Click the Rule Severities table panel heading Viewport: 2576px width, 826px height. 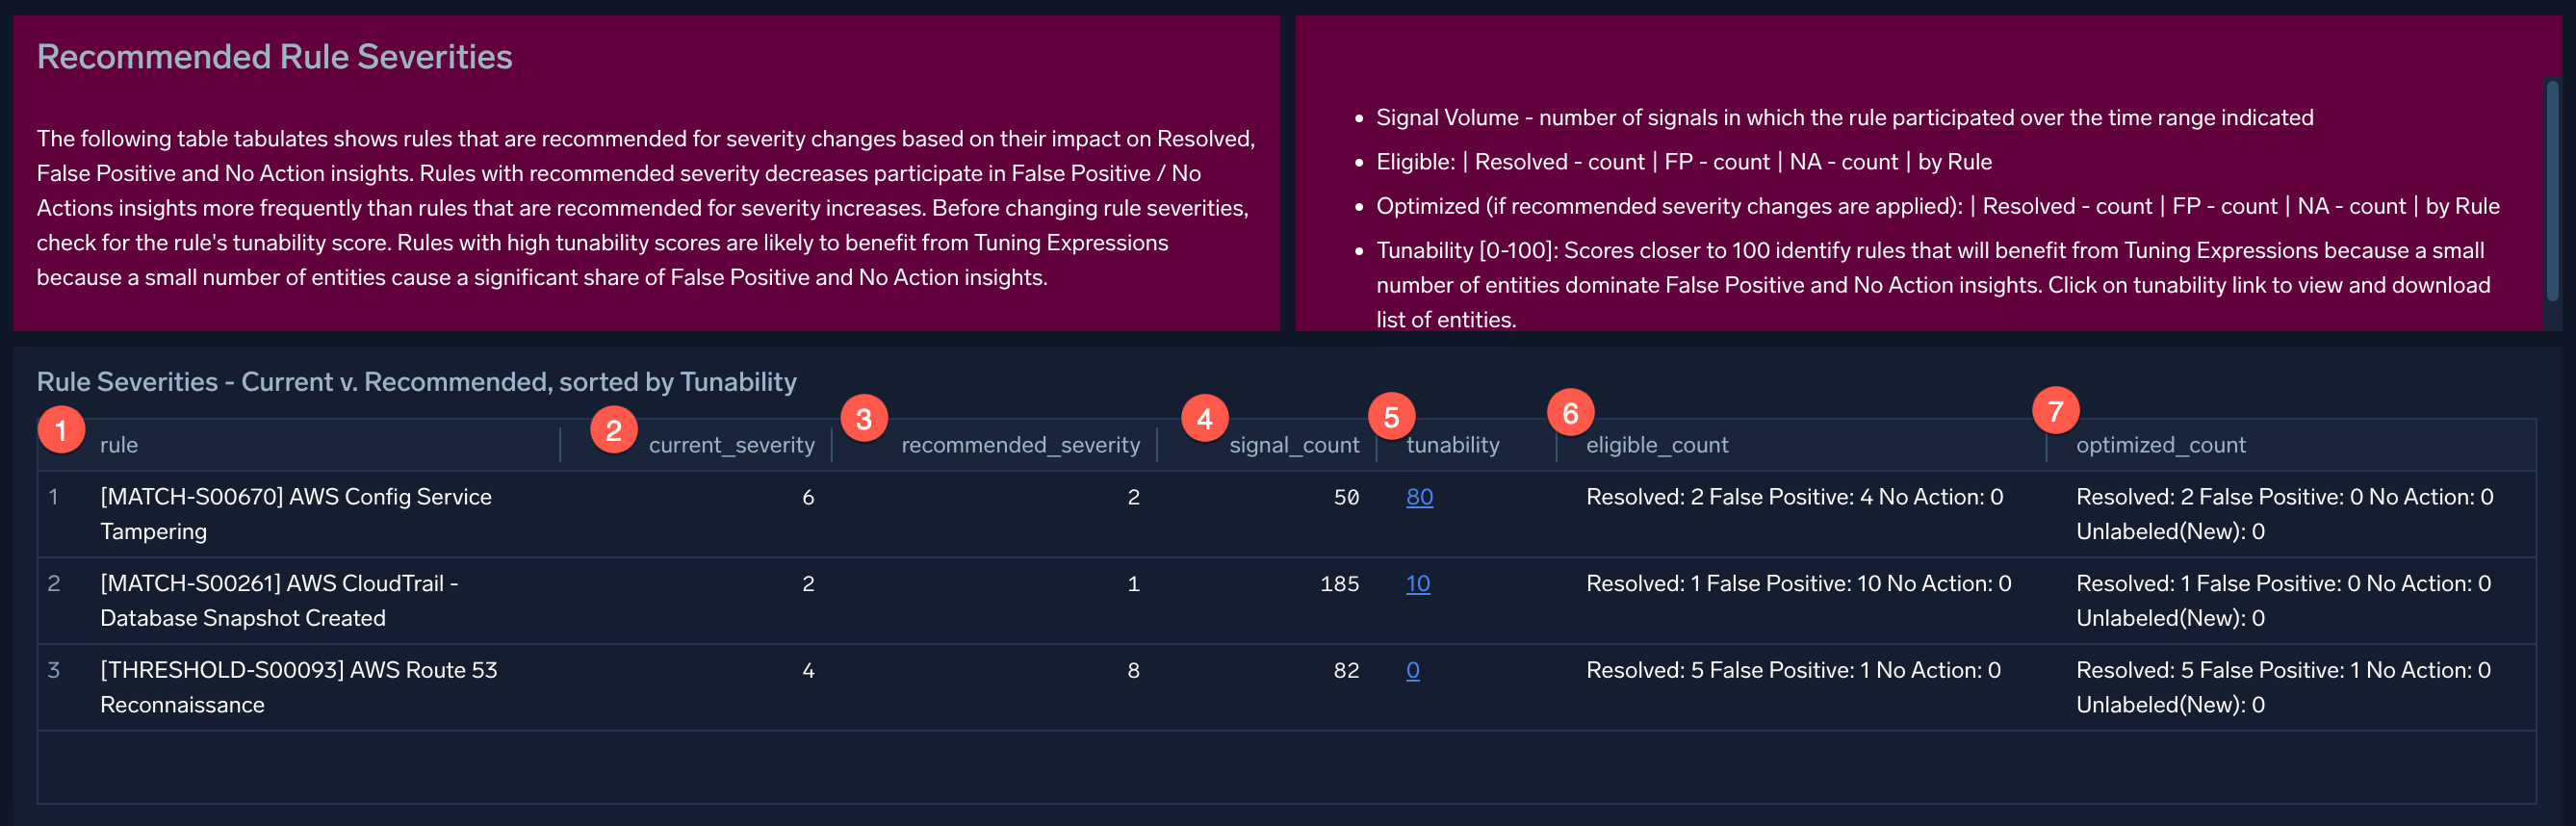click(x=416, y=381)
